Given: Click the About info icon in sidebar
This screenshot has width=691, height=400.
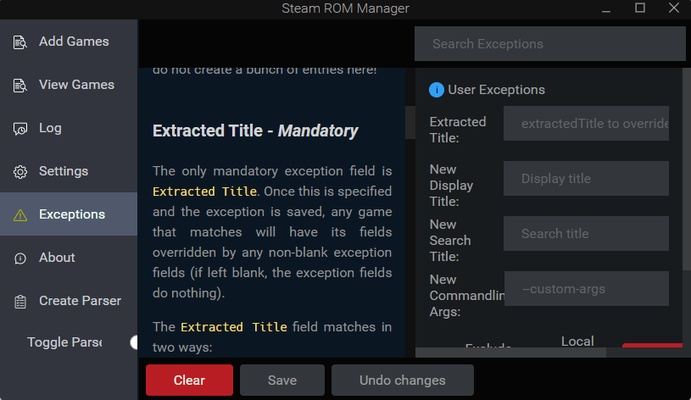Looking at the screenshot, I should tap(20, 258).
